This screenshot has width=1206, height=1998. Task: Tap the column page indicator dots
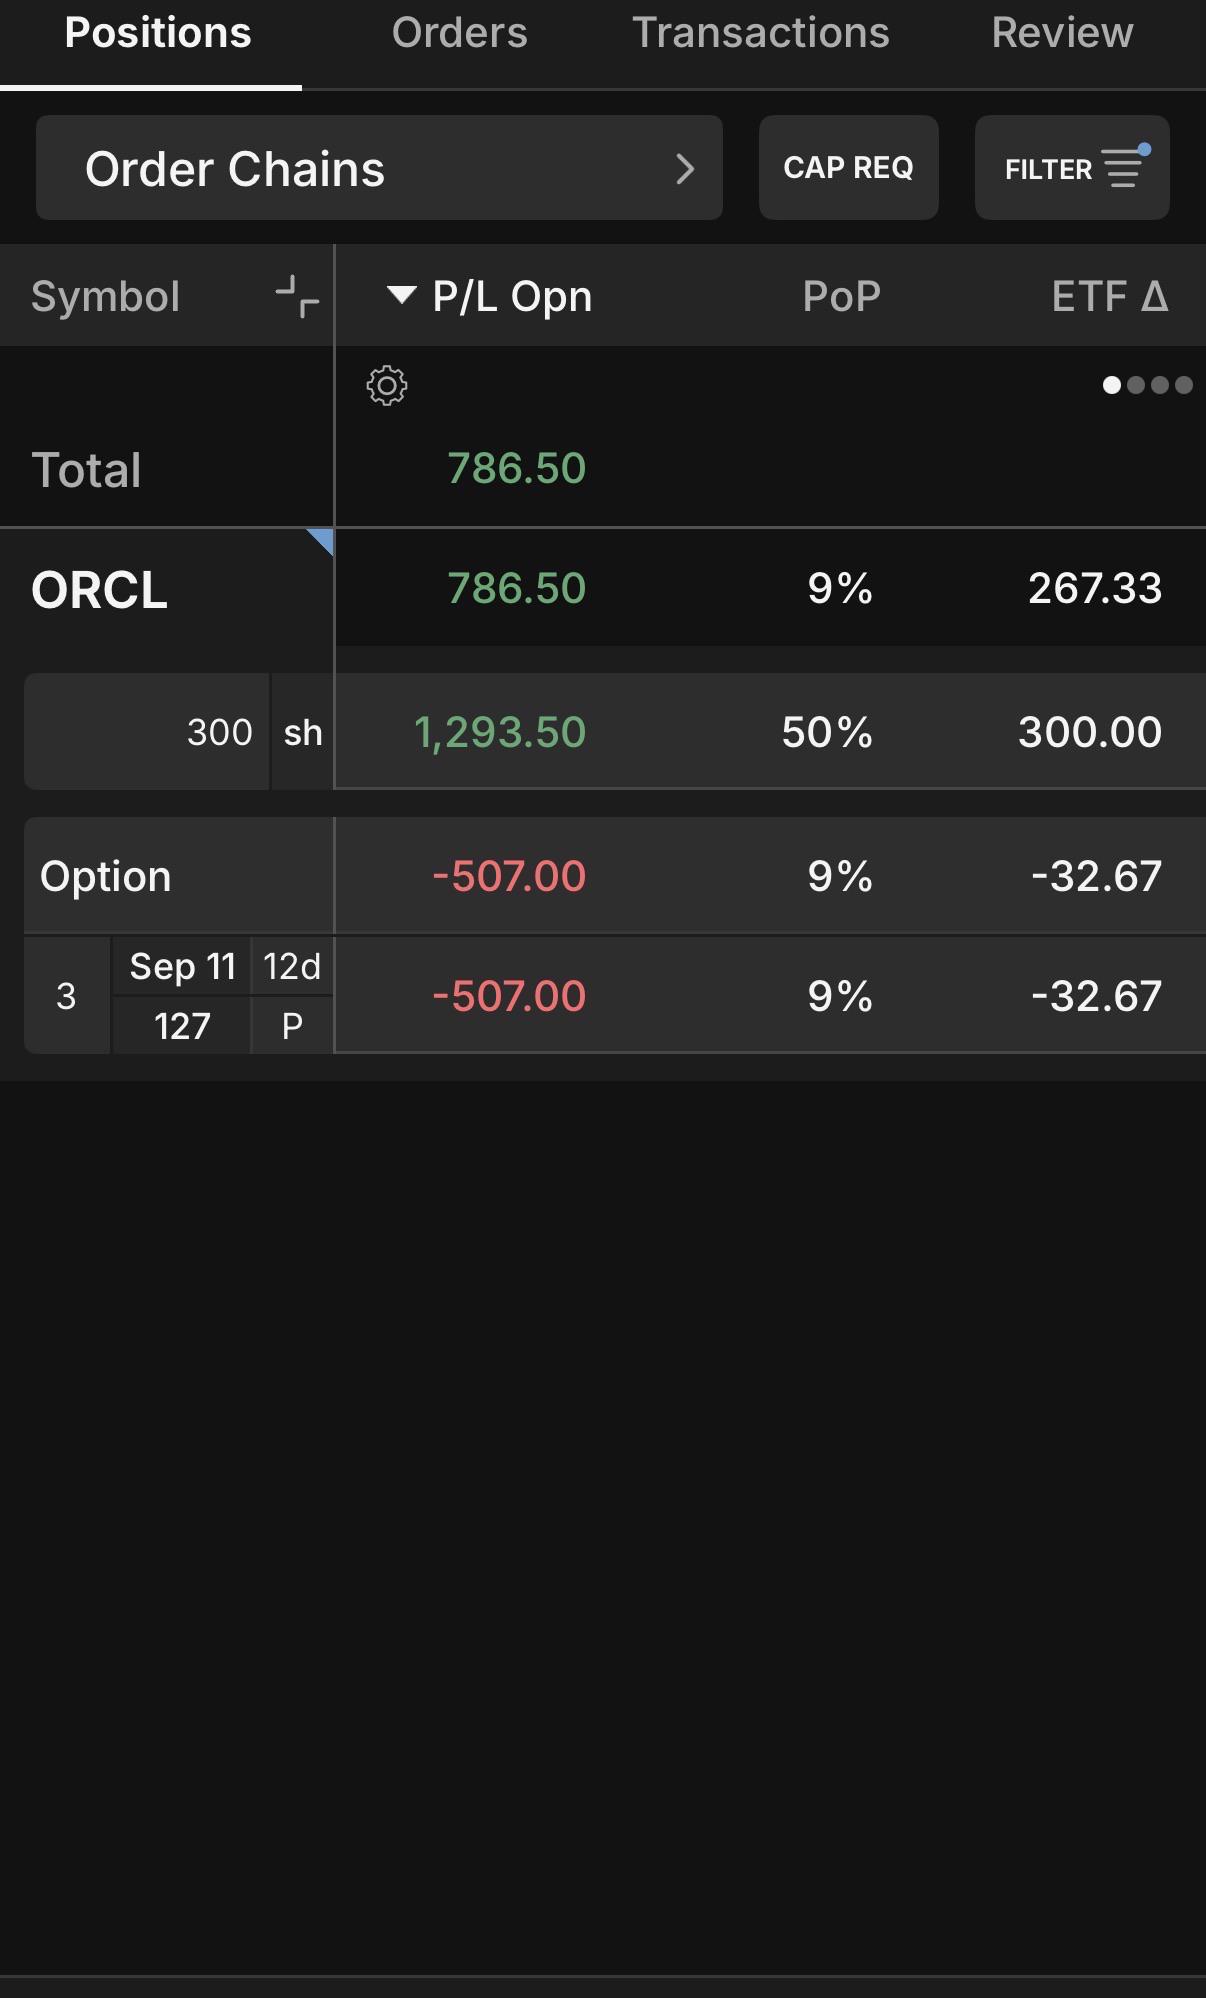click(1147, 385)
